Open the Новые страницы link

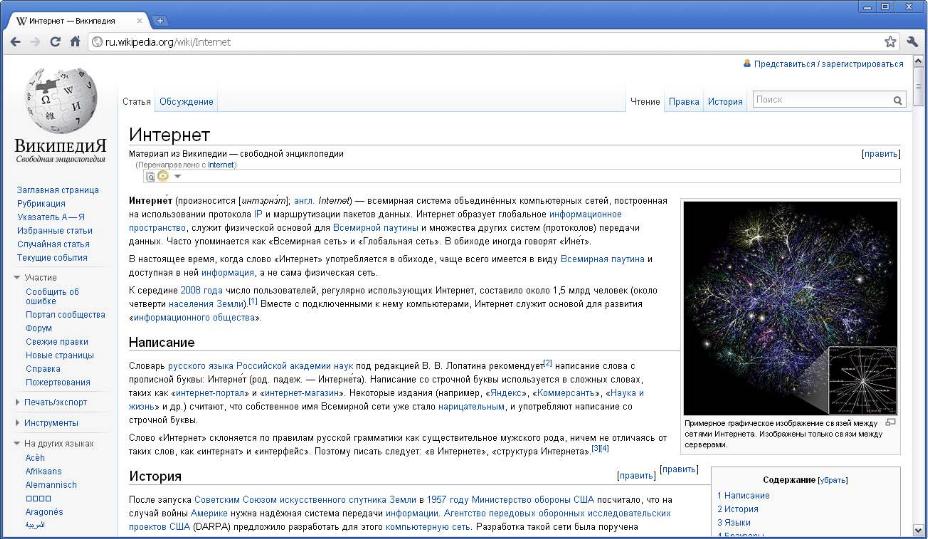click(59, 356)
